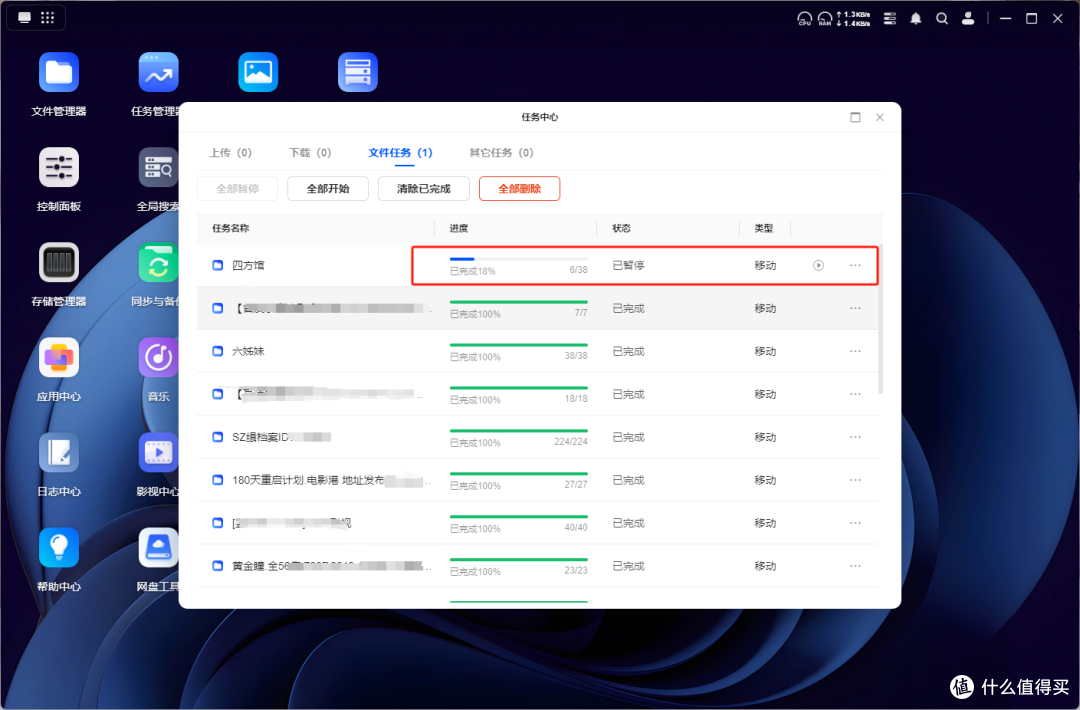Click the 全部暂停 button
This screenshot has width=1080, height=710.
point(238,189)
